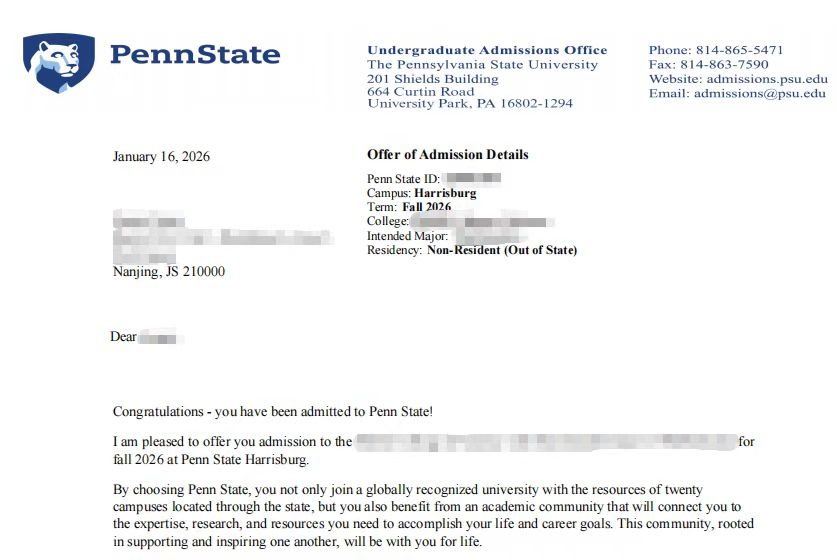The width and height of the screenshot is (837, 560).
Task: Click the Nanjing, JS 210000 address line
Action: [x=169, y=271]
